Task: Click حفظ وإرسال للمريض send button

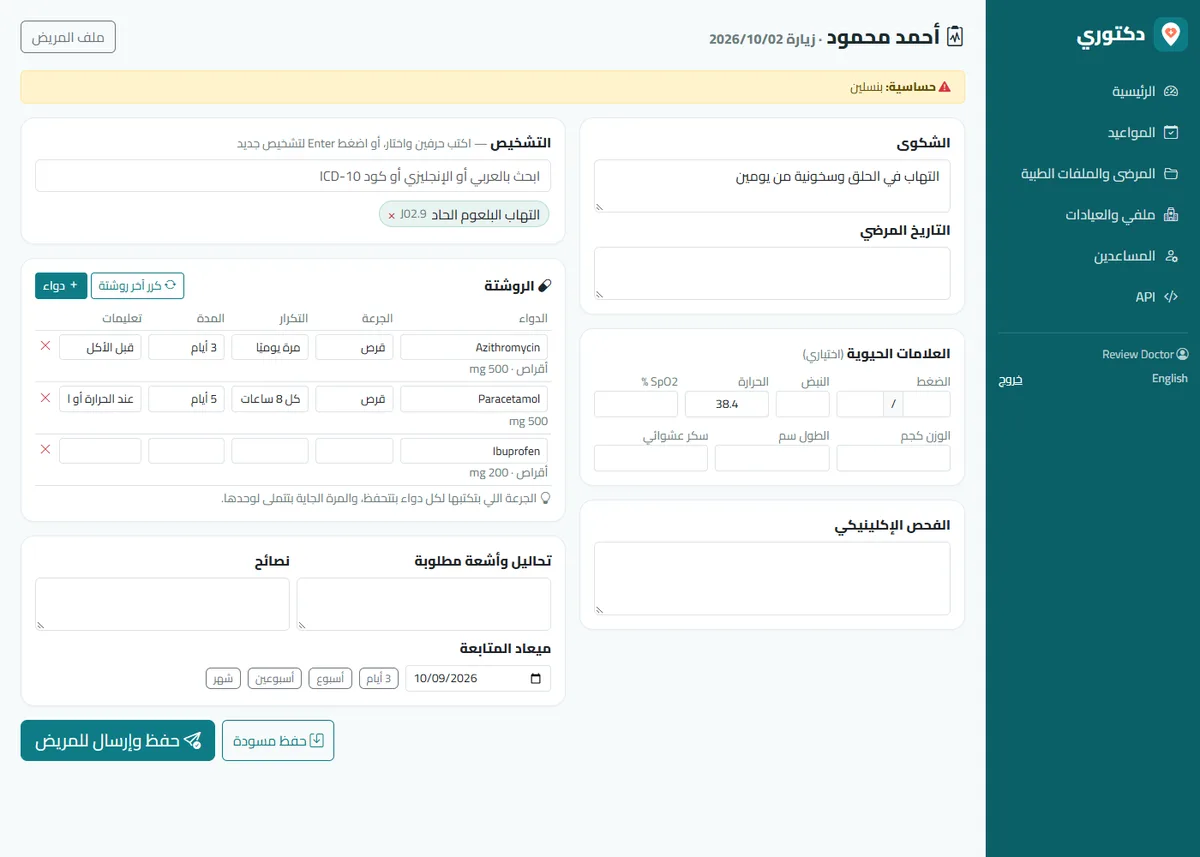Action: (x=118, y=741)
